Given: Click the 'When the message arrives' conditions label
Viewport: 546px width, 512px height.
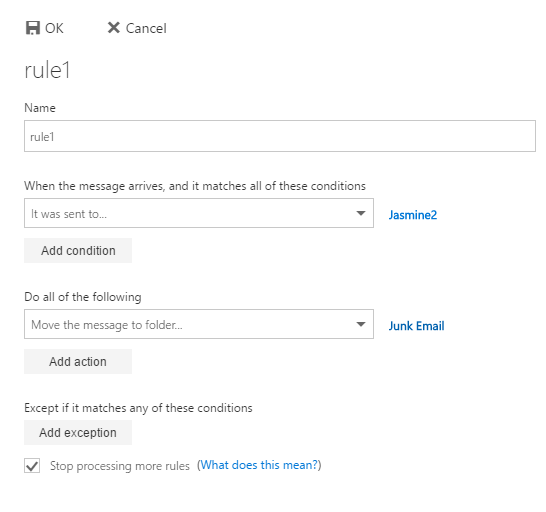Looking at the screenshot, I should 195,186.
